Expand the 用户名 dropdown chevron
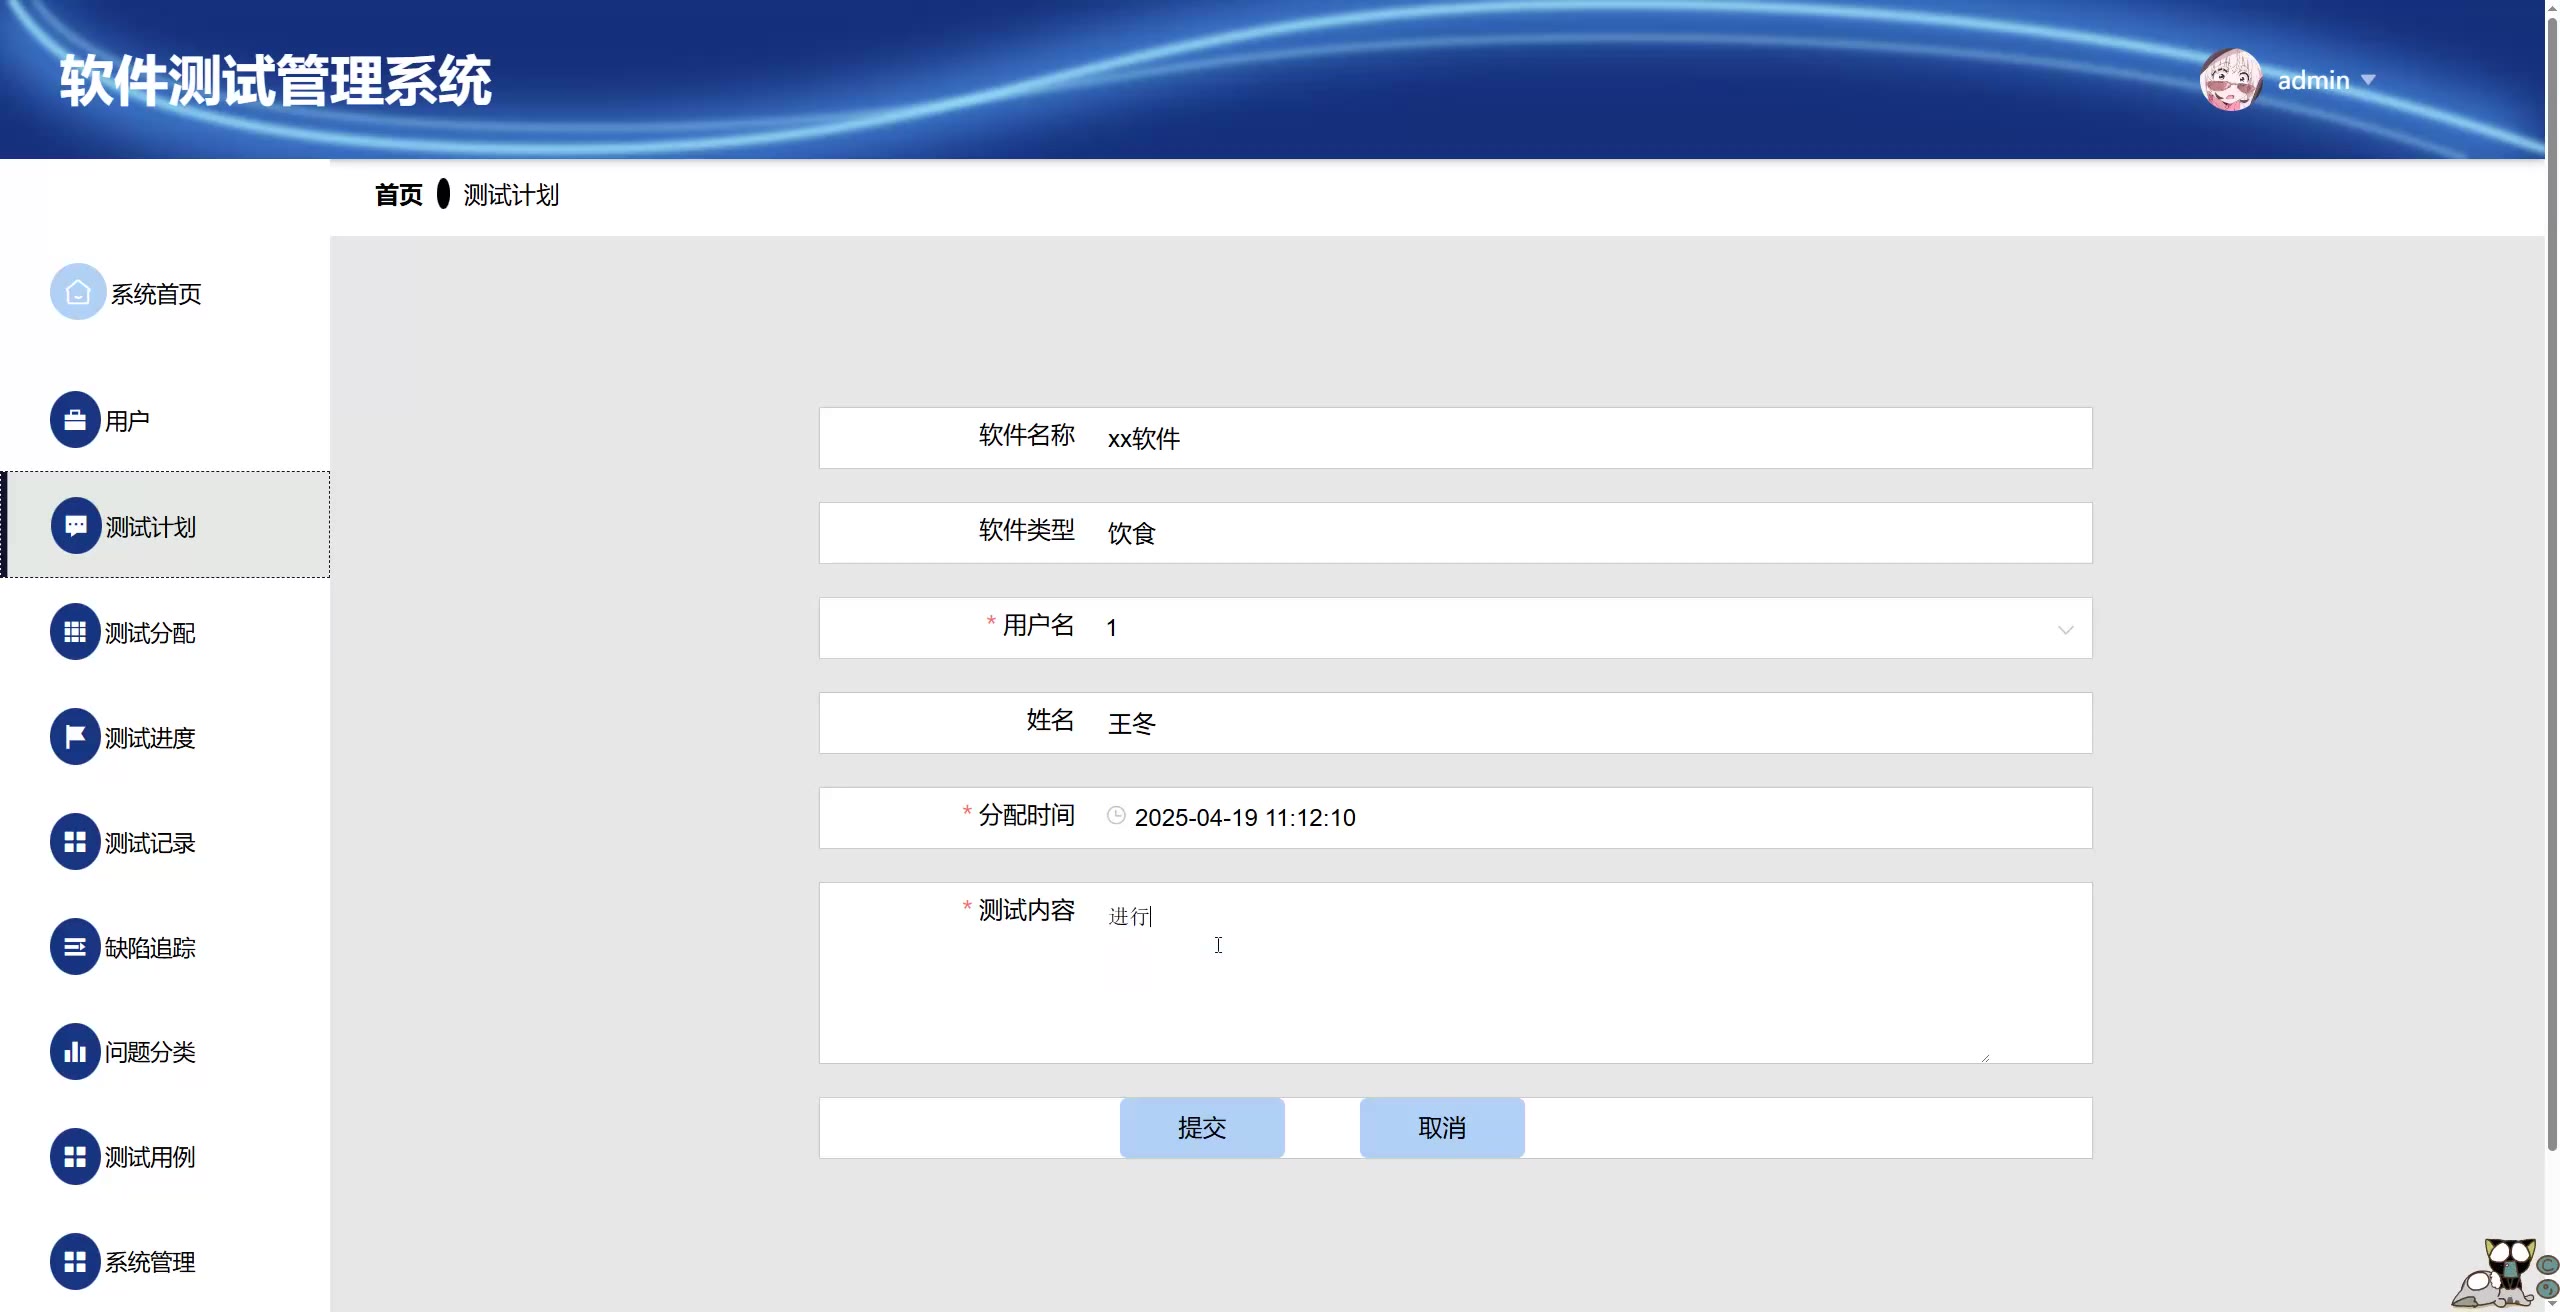This screenshot has width=2560, height=1312. 2065,629
